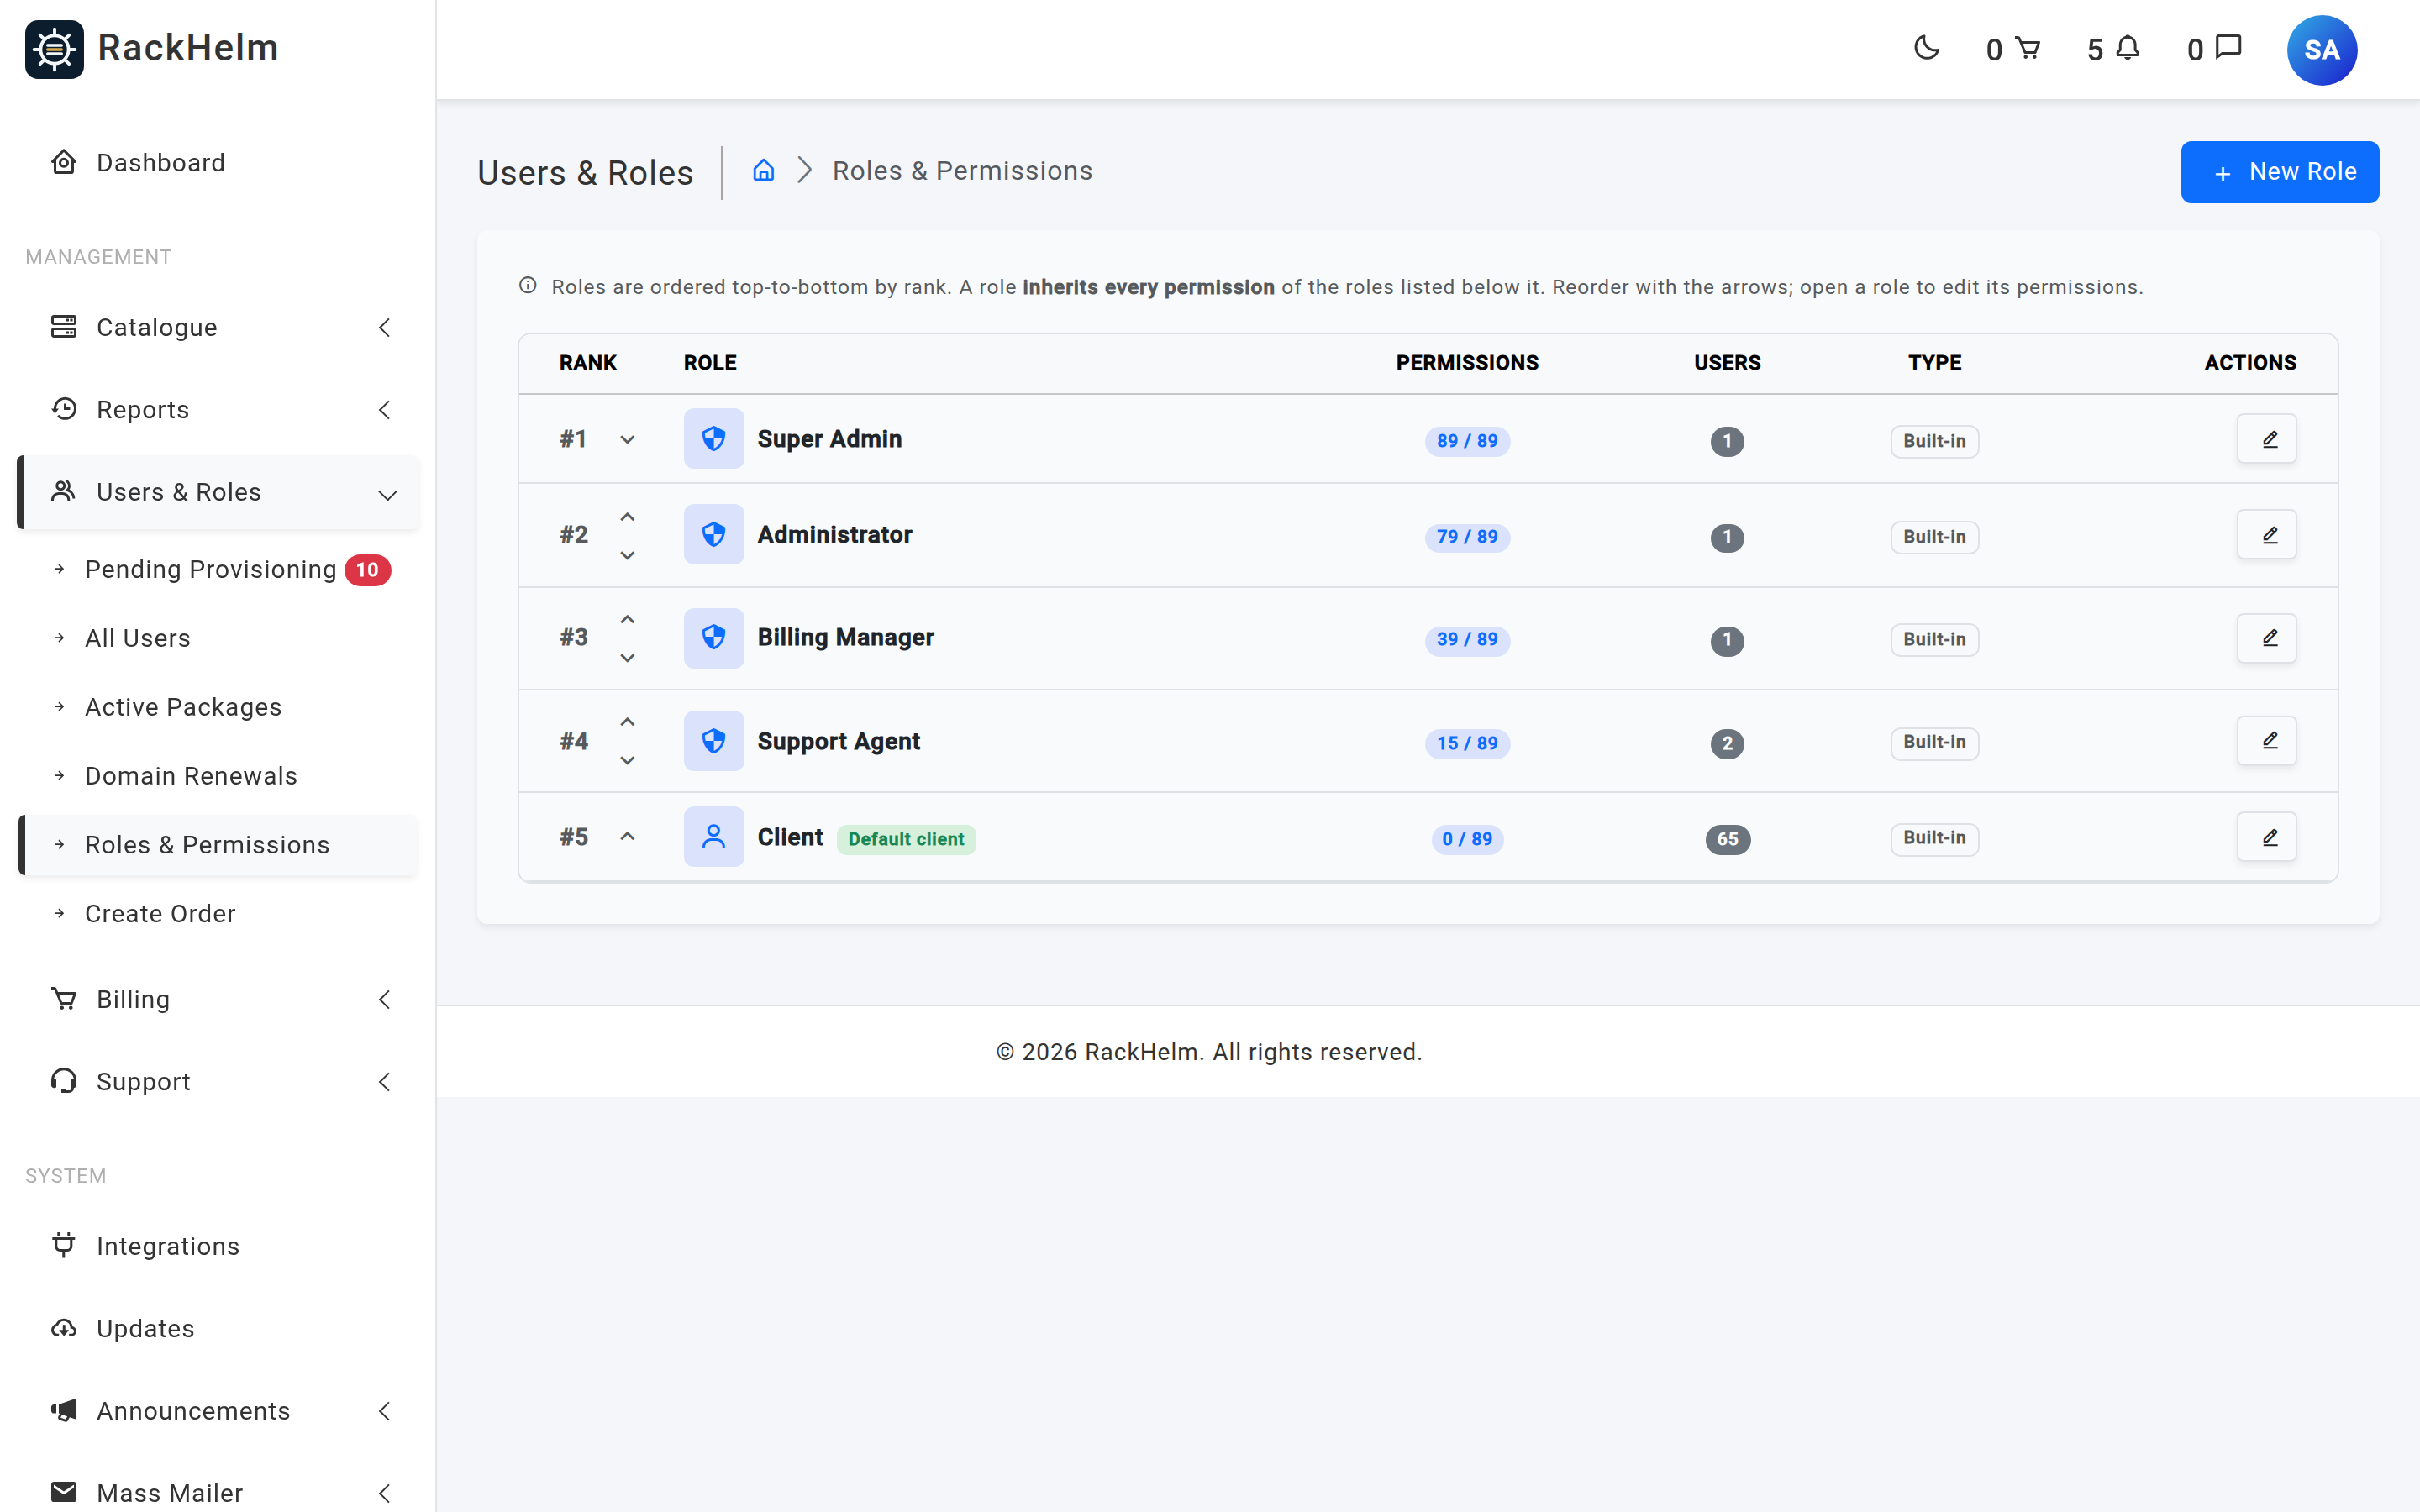This screenshot has height=1512, width=2420.
Task: Click the New Role button
Action: tap(2279, 172)
